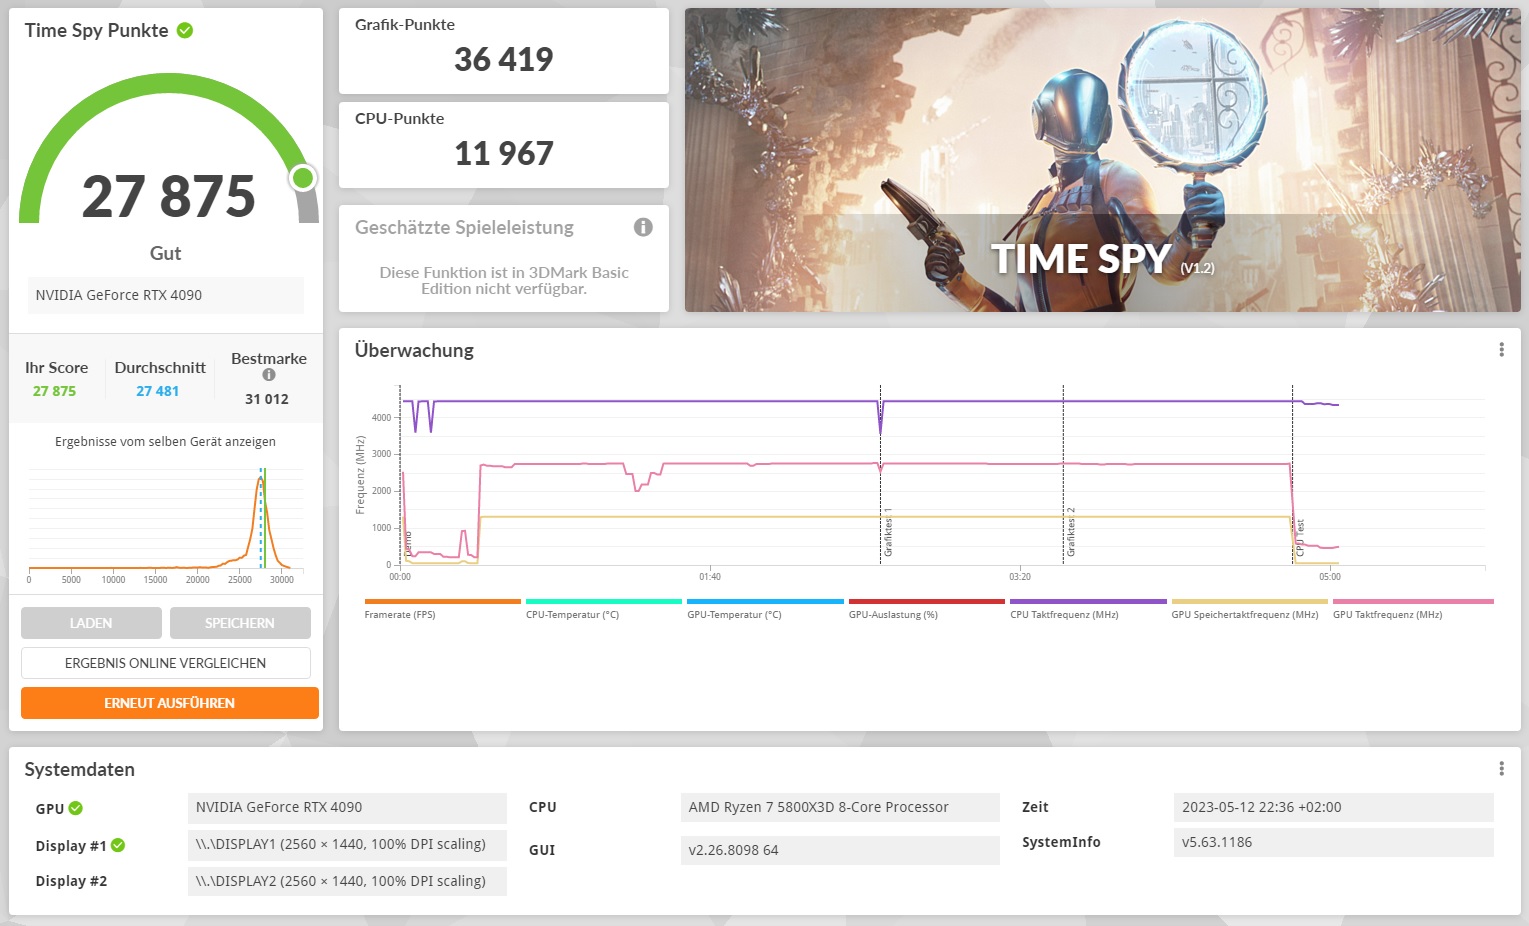Click the Time Spy V1.2 banner logo

coord(1081,258)
